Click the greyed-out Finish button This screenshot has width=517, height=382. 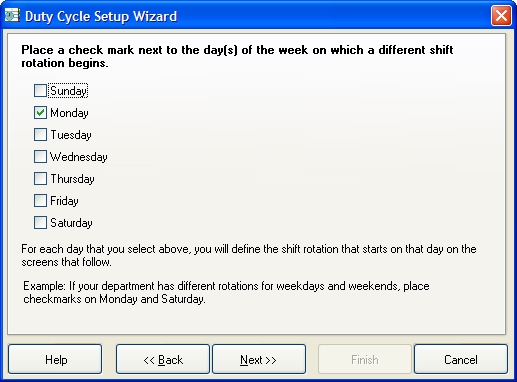point(365,359)
